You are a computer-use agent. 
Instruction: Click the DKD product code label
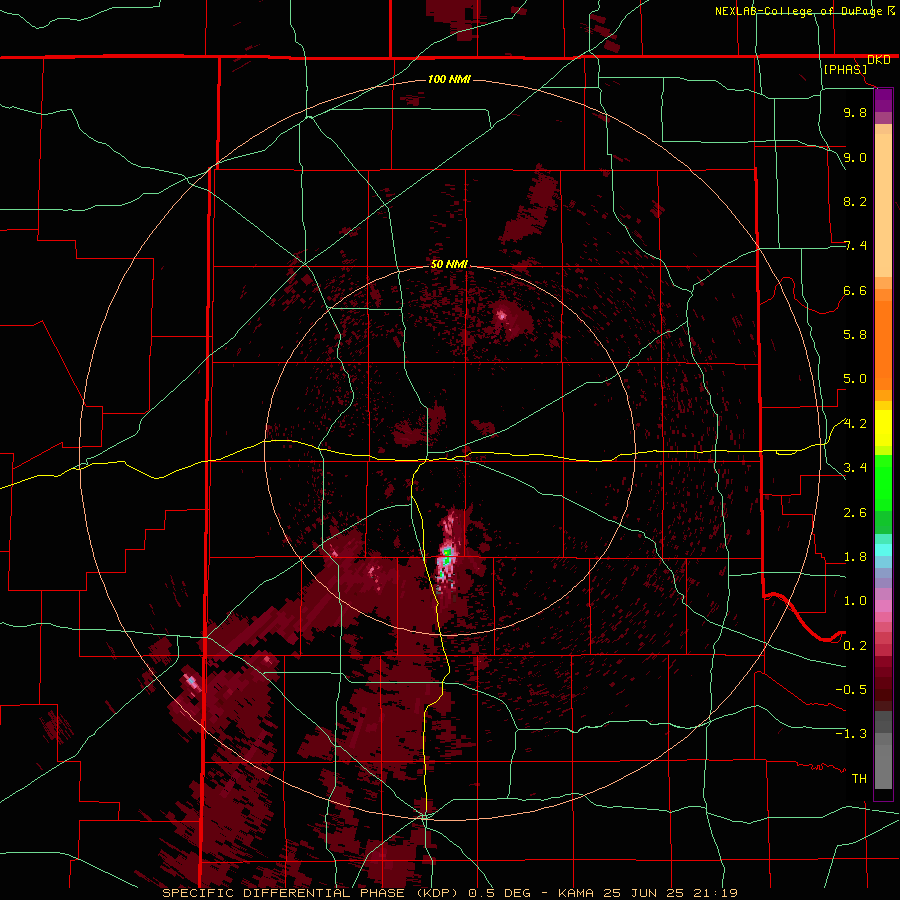(879, 60)
